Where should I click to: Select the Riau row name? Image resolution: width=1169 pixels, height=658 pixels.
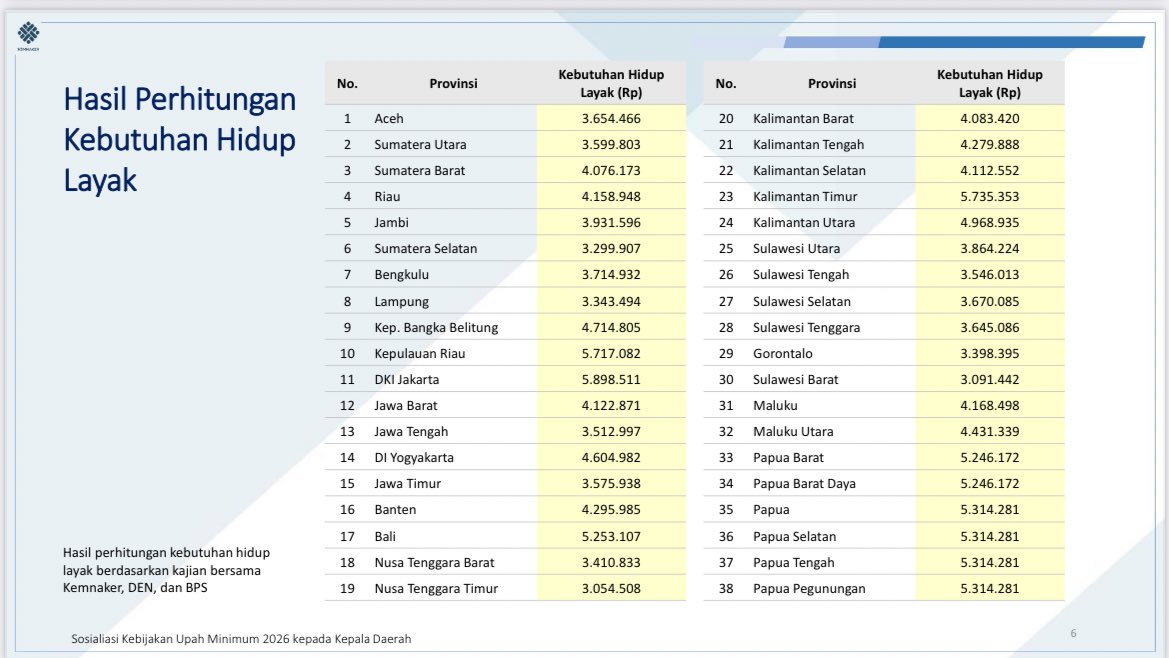click(387, 197)
